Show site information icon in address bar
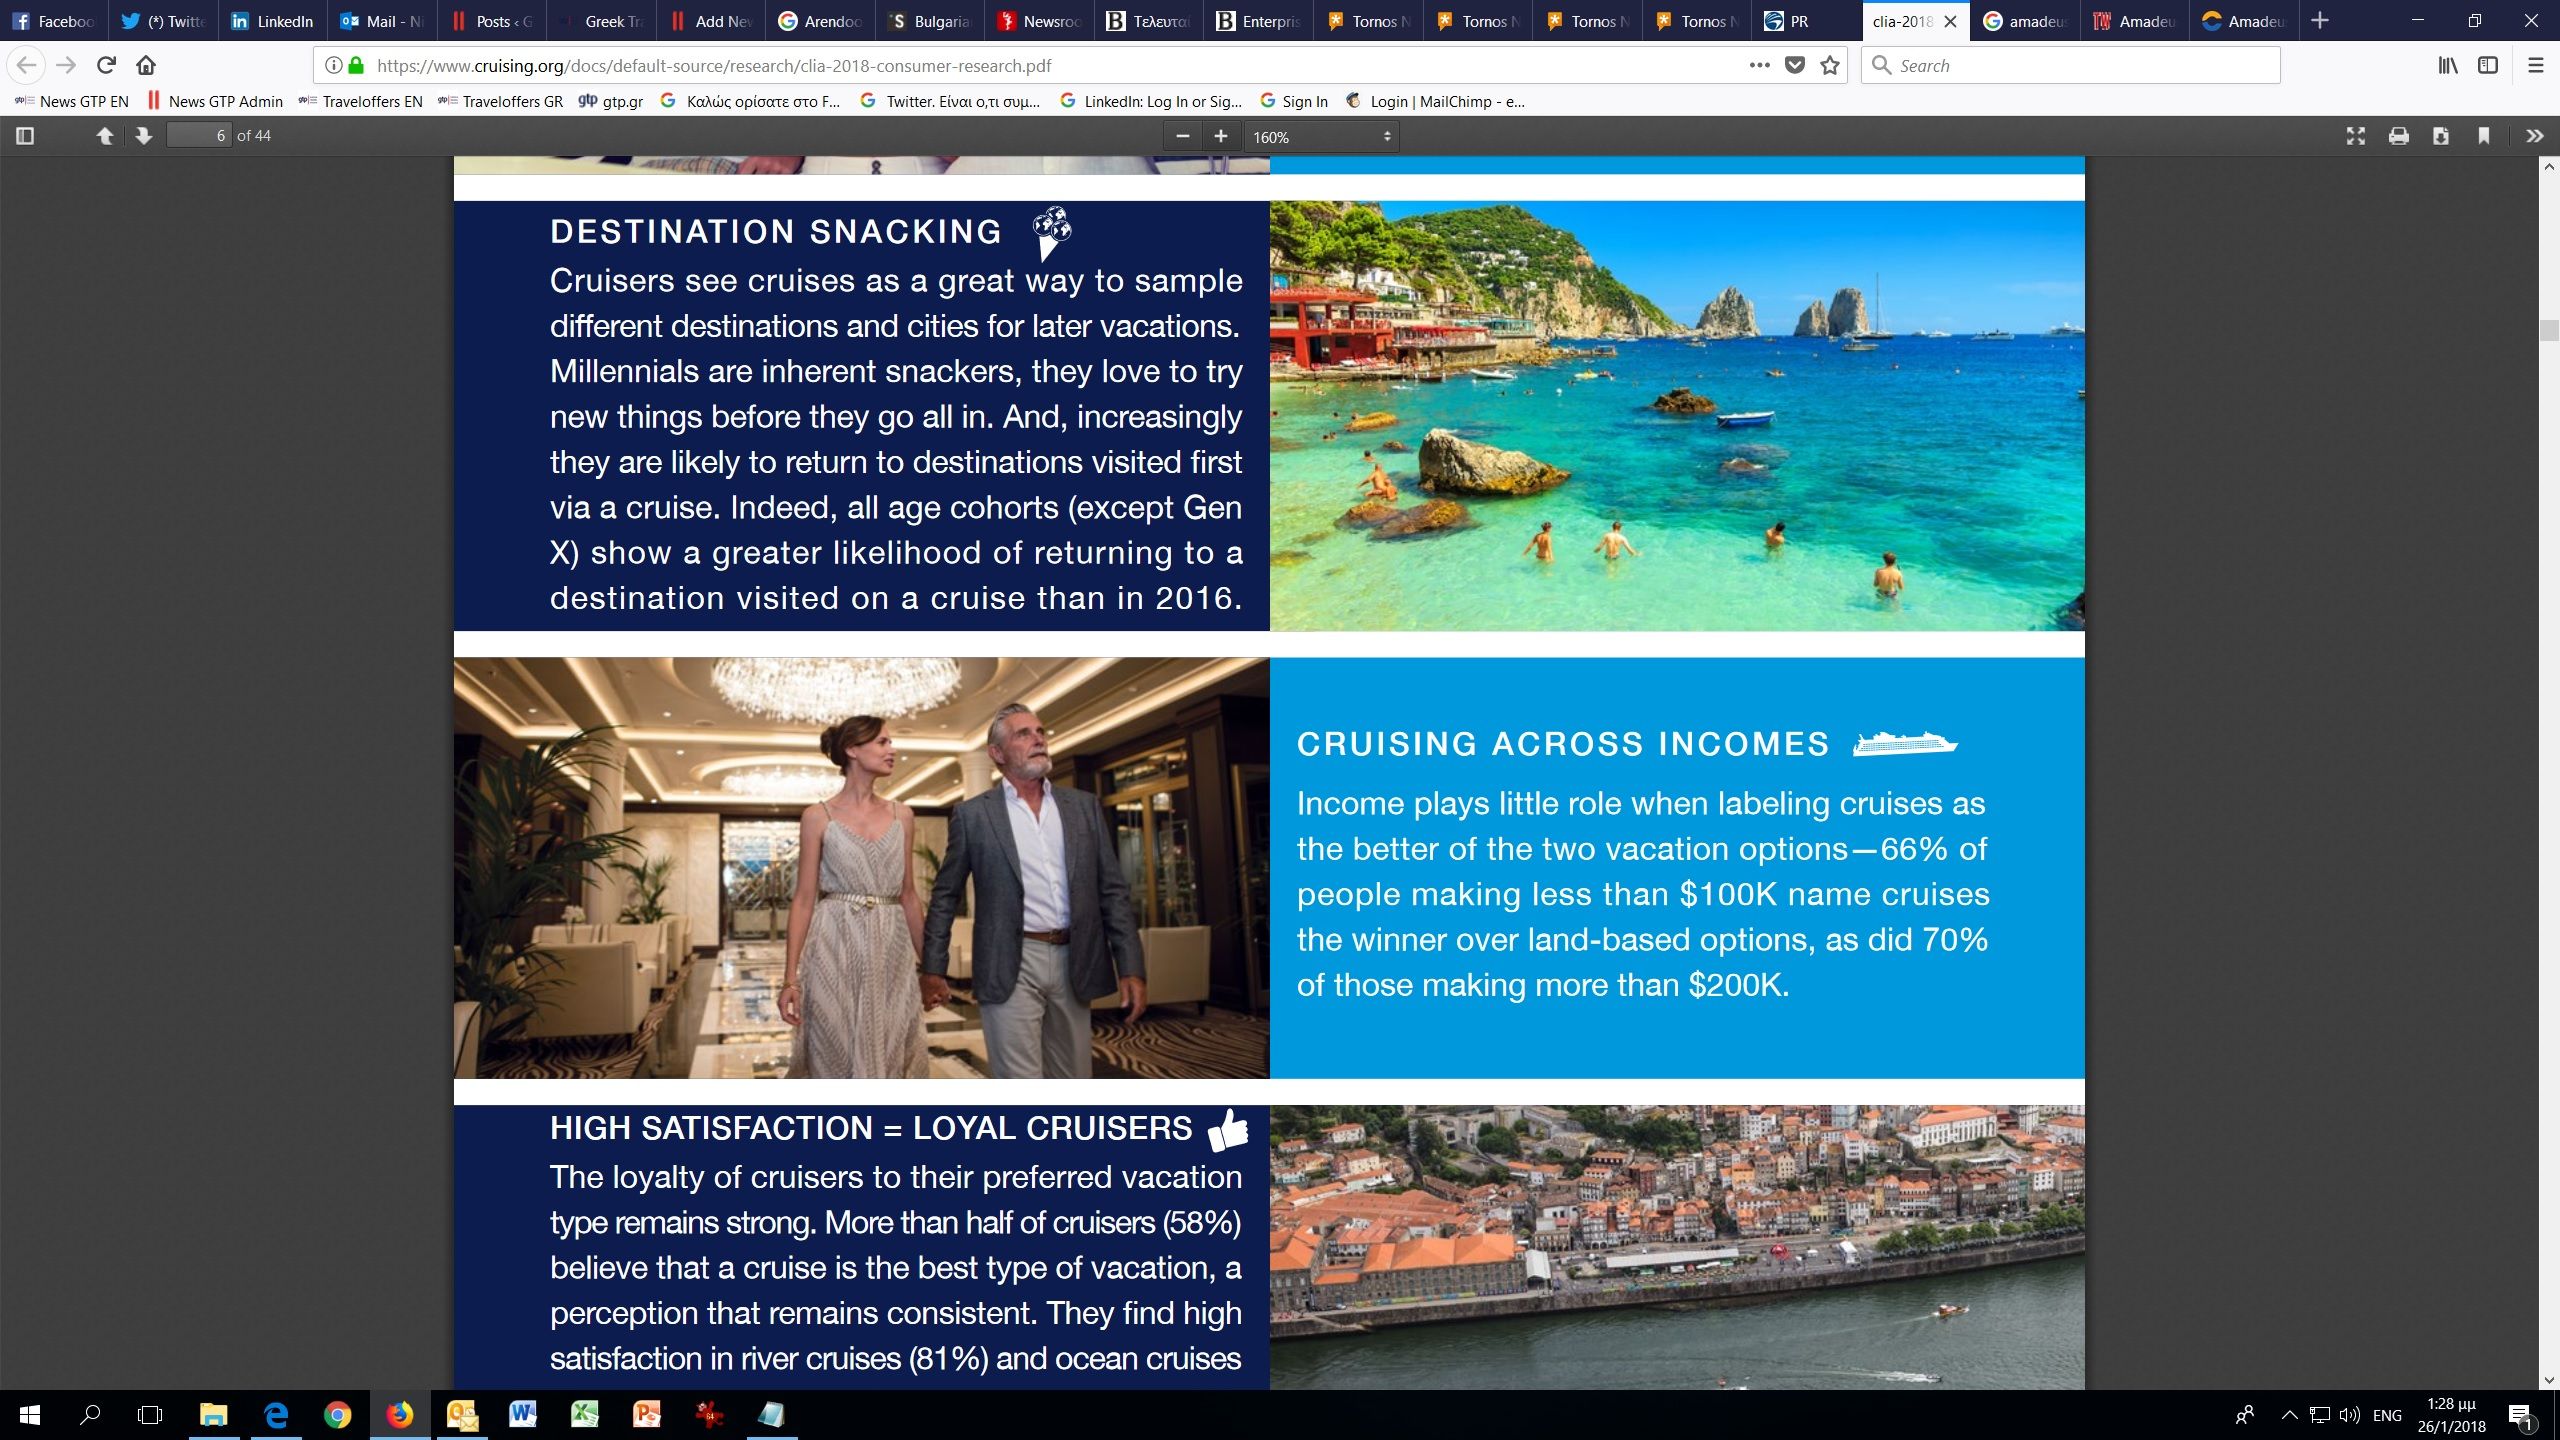Image resolution: width=2560 pixels, height=1440 pixels. point(333,65)
